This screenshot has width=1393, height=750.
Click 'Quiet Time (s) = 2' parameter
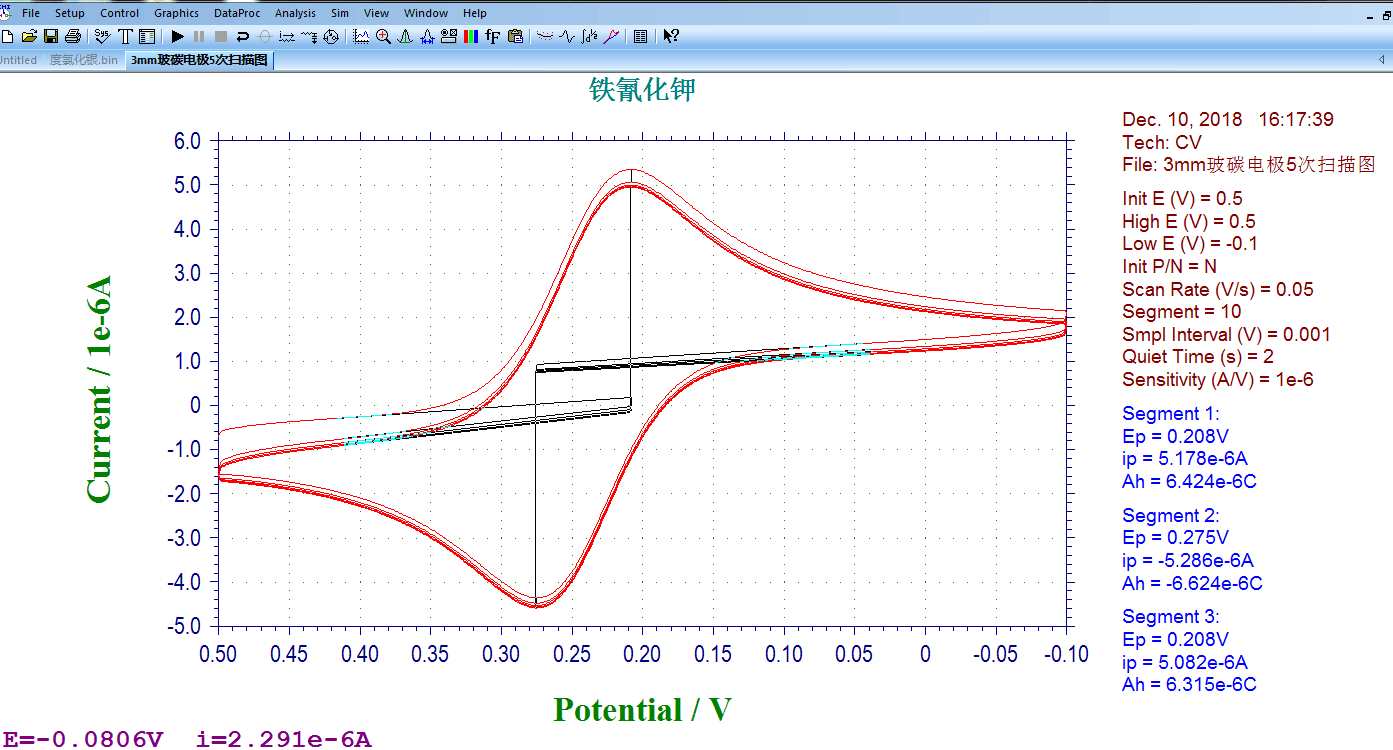pyautogui.click(x=1198, y=356)
